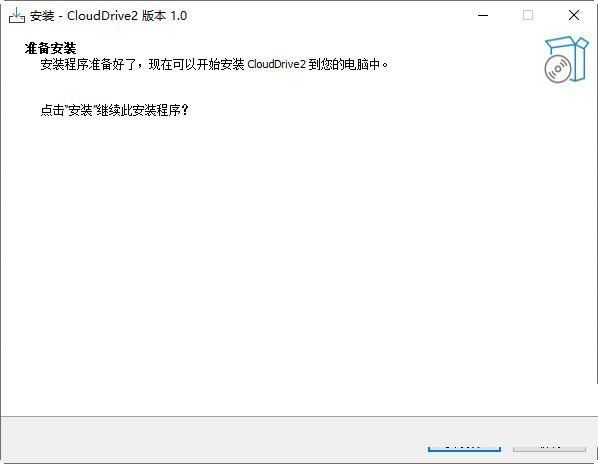Close the CloudDrive2 setup window
Viewport: 598px width, 464px height.
coord(574,15)
